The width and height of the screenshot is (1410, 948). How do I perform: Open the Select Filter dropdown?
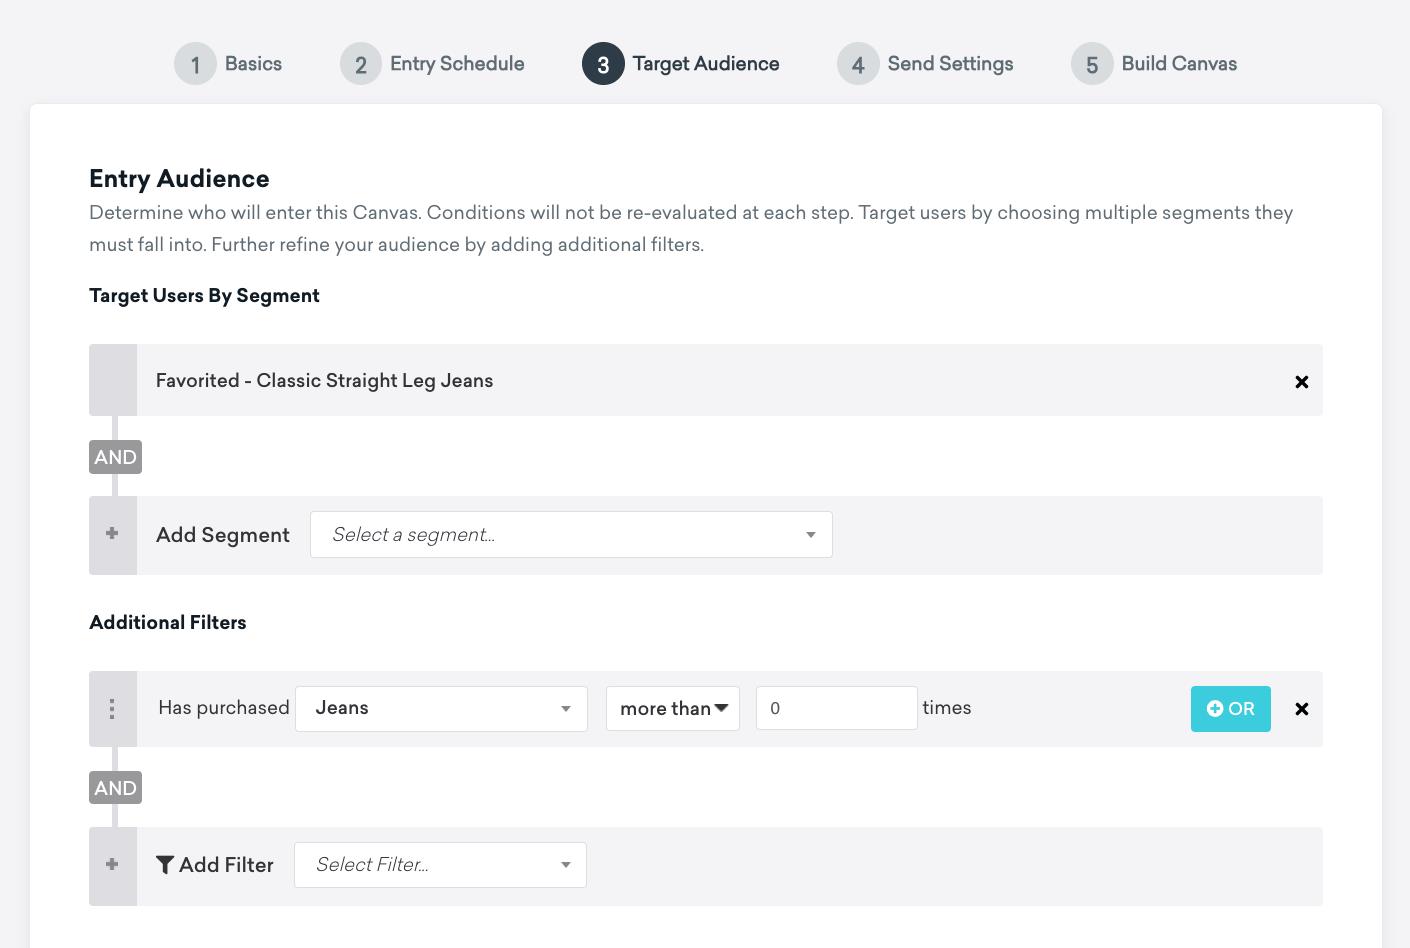(440, 865)
